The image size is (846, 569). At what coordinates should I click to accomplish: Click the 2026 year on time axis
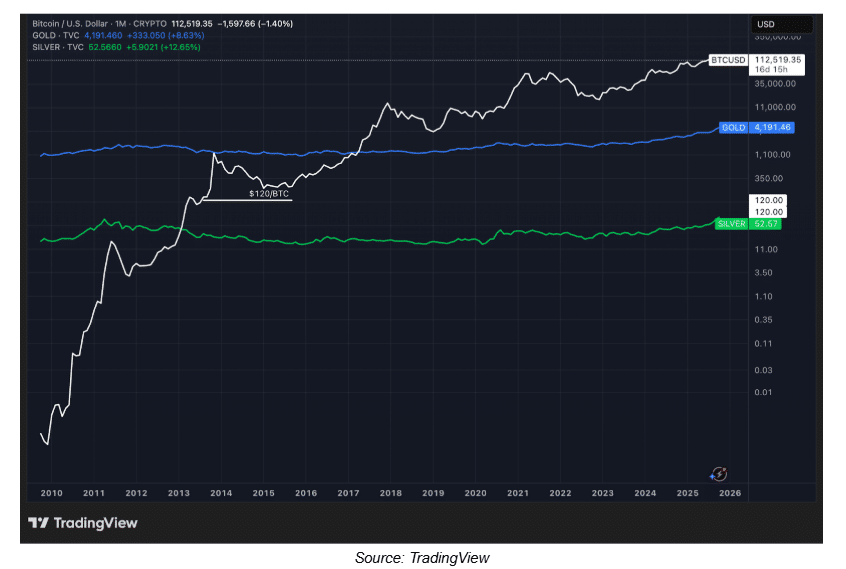coord(730,493)
